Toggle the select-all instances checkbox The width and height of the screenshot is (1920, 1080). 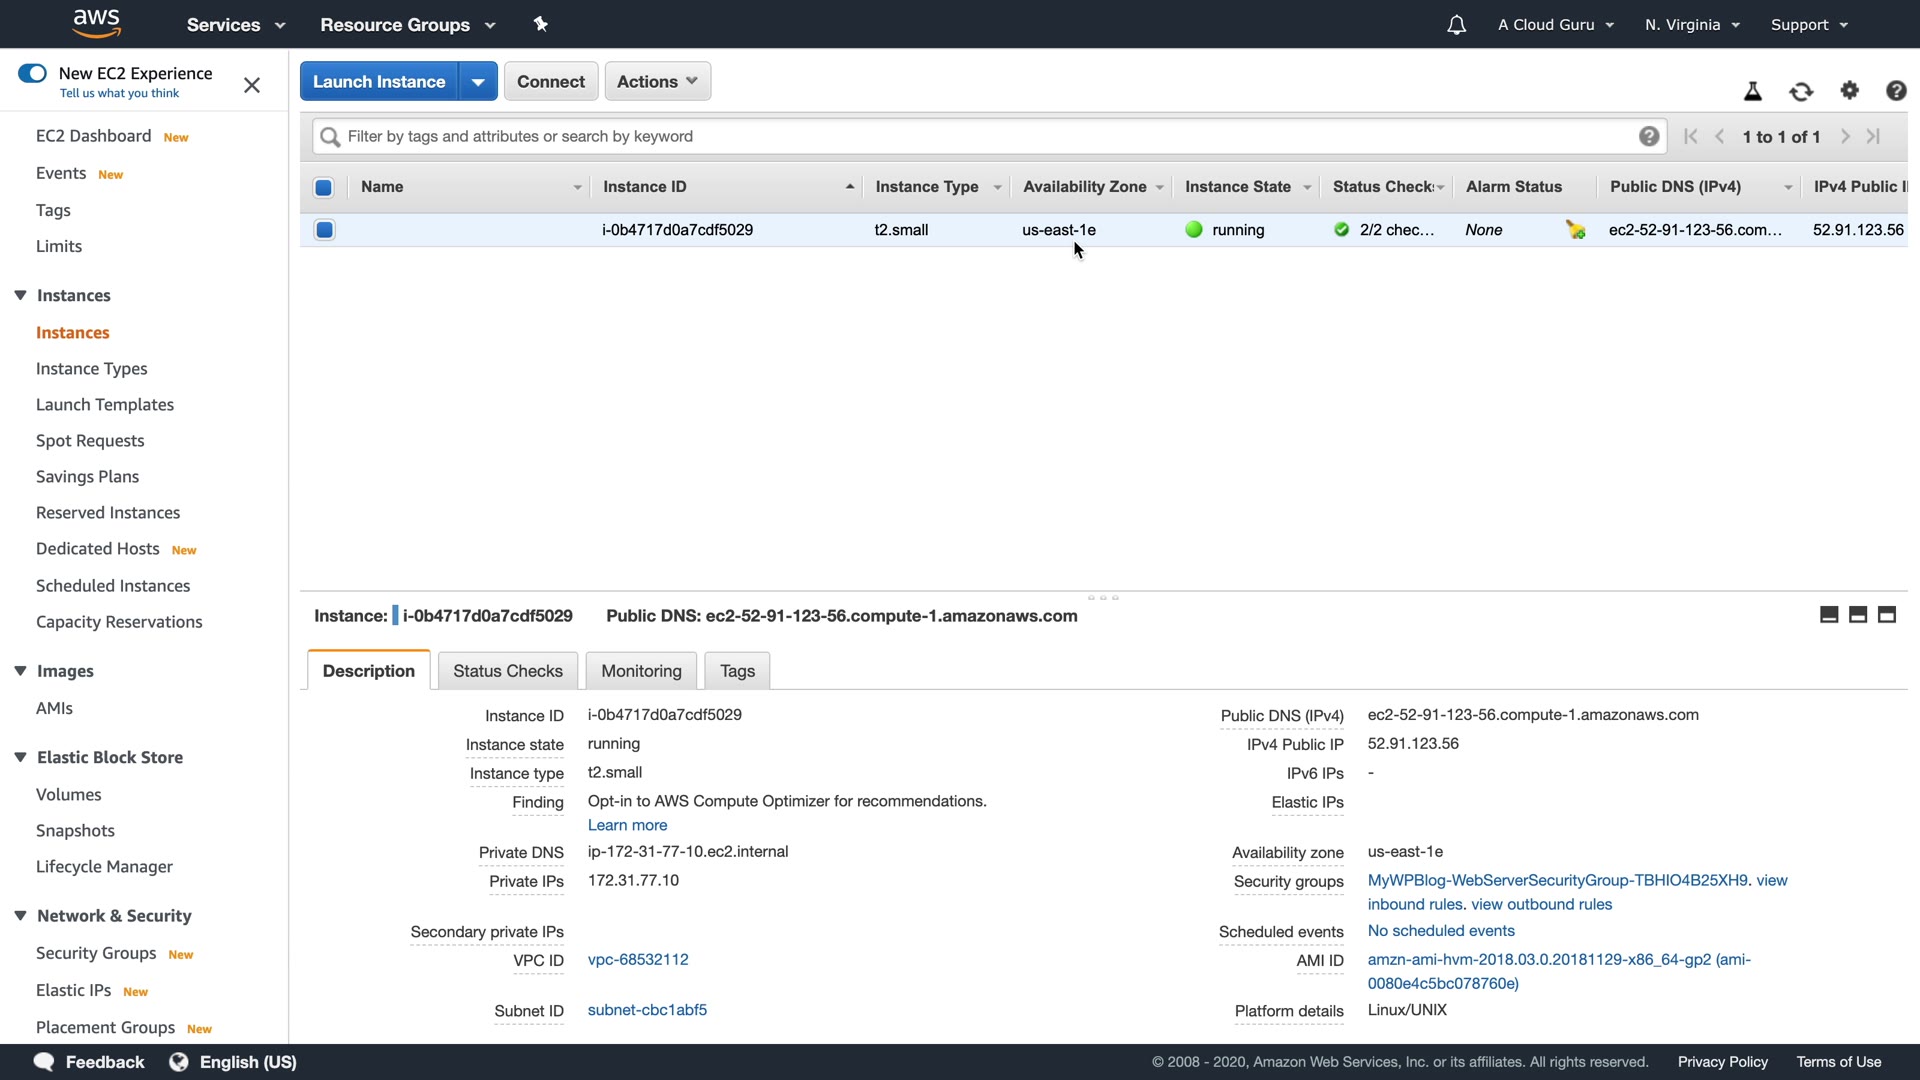coord(324,187)
